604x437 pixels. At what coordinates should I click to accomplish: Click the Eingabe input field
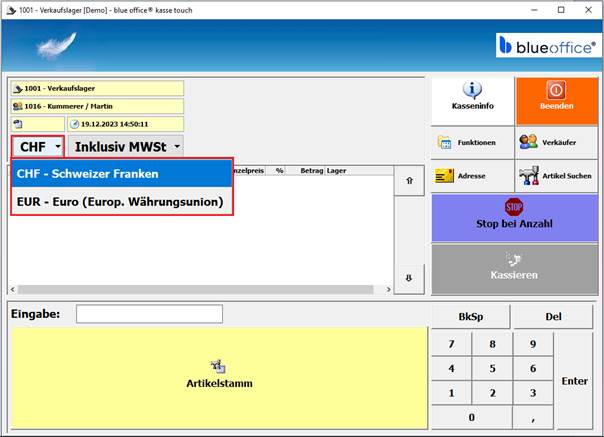tap(149, 314)
